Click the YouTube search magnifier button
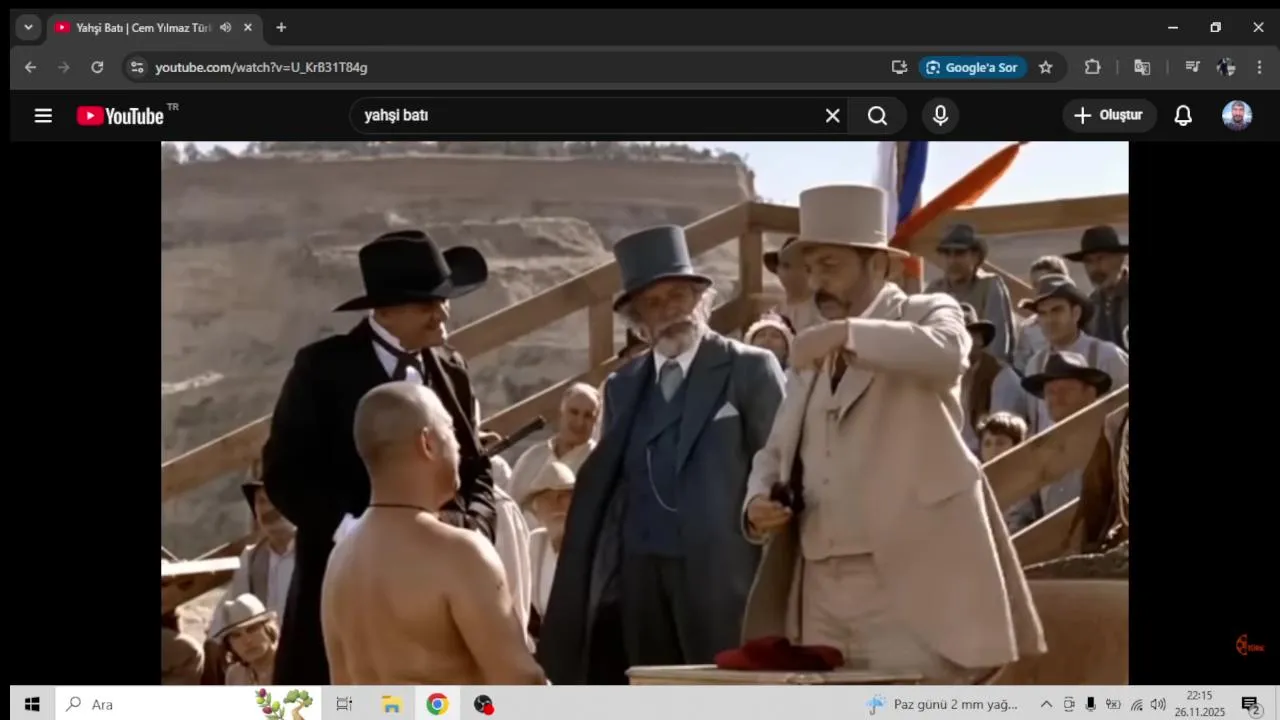 877,116
